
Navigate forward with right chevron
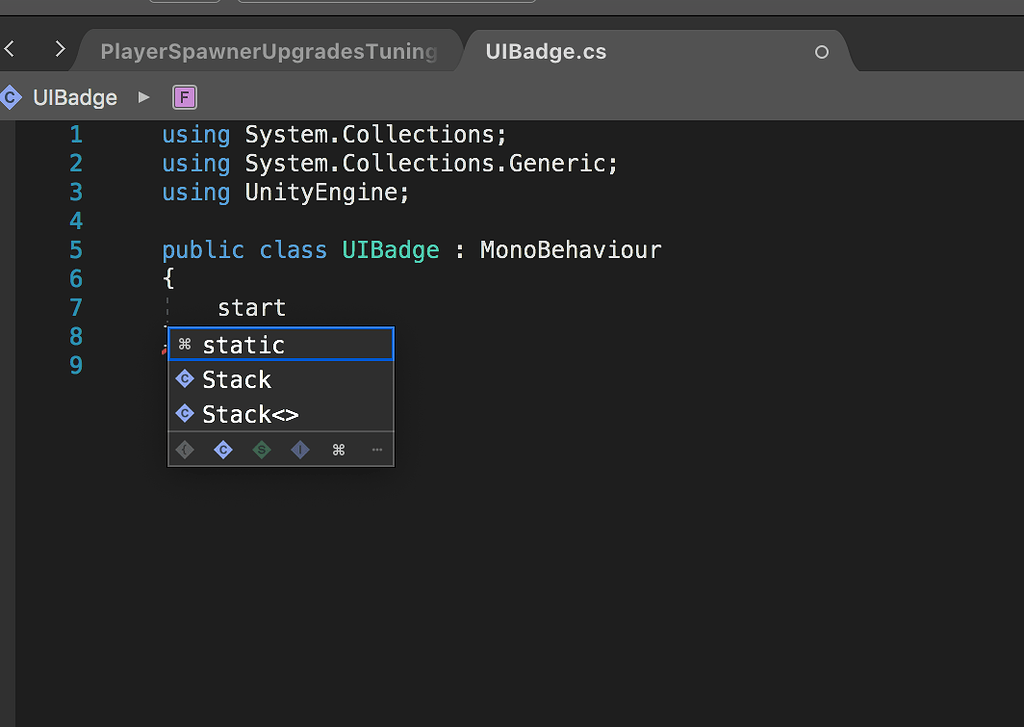(x=60, y=48)
